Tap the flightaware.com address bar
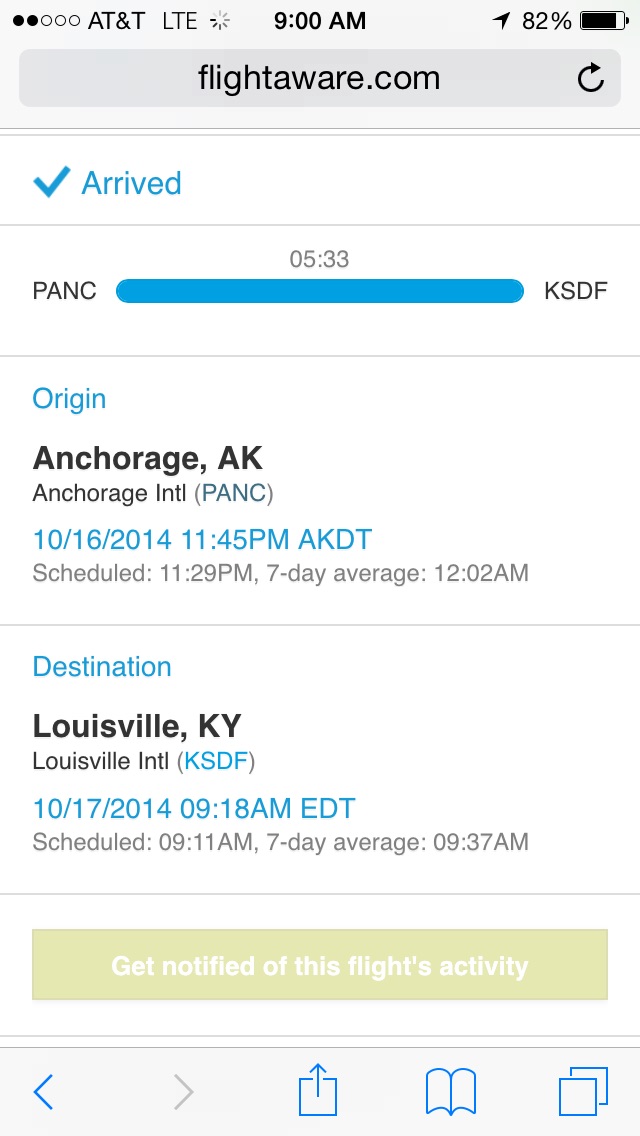 pyautogui.click(x=320, y=78)
